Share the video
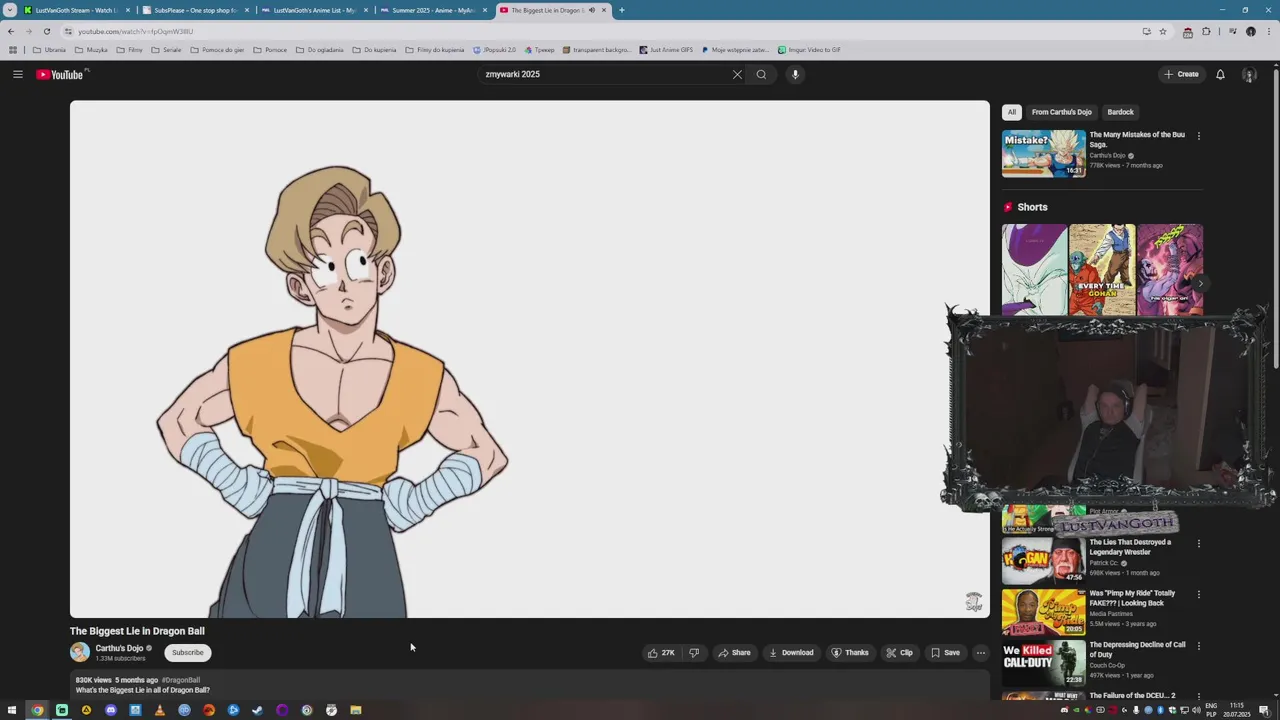 click(734, 653)
